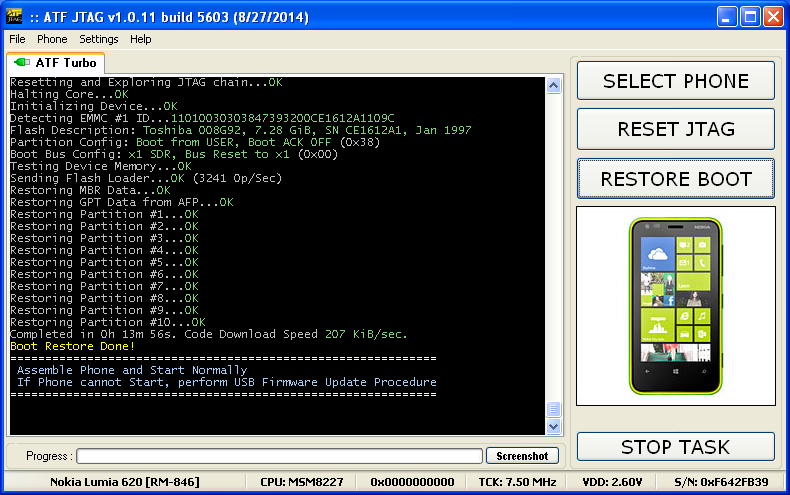Click 'Detecting EMMC #1 ID' log line

(x=202, y=118)
